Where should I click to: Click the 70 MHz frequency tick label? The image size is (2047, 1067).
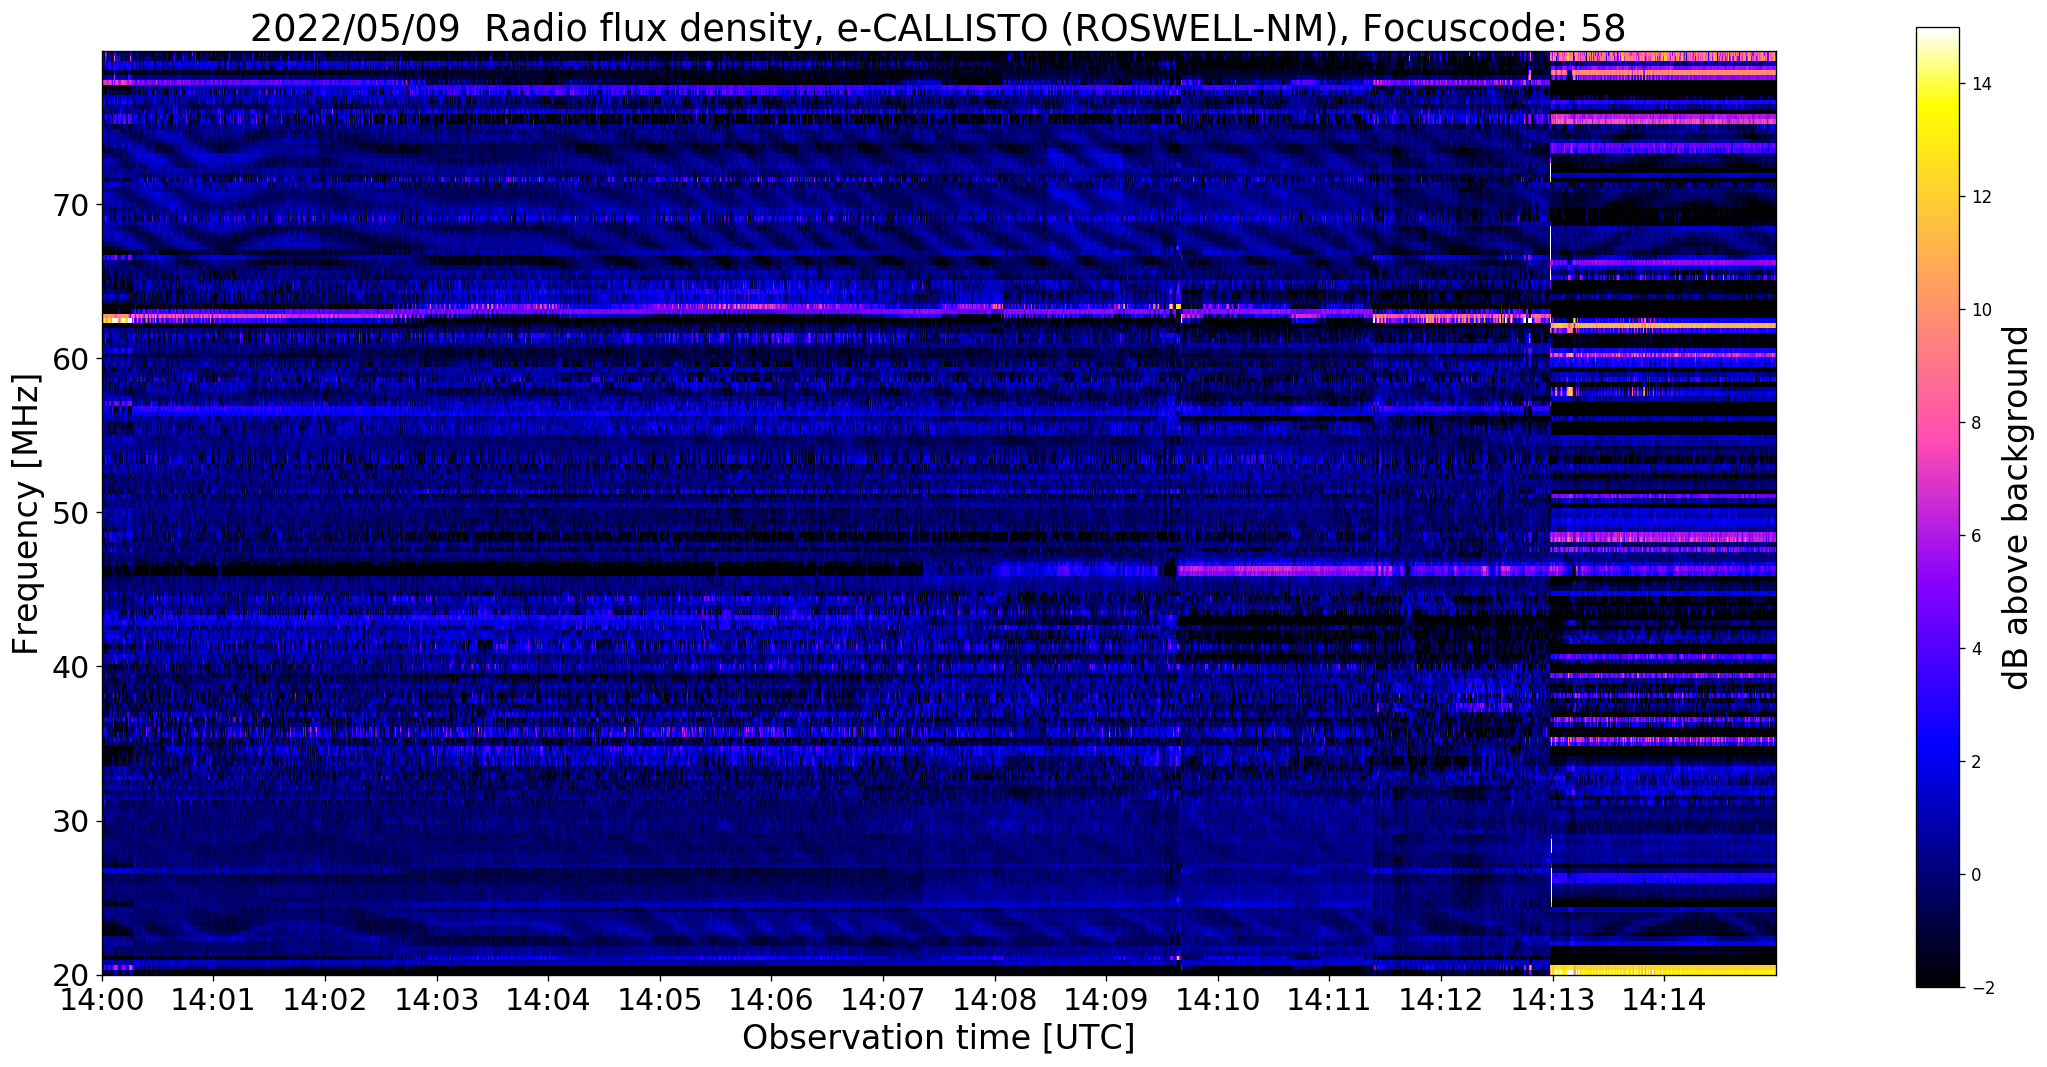tap(72, 205)
